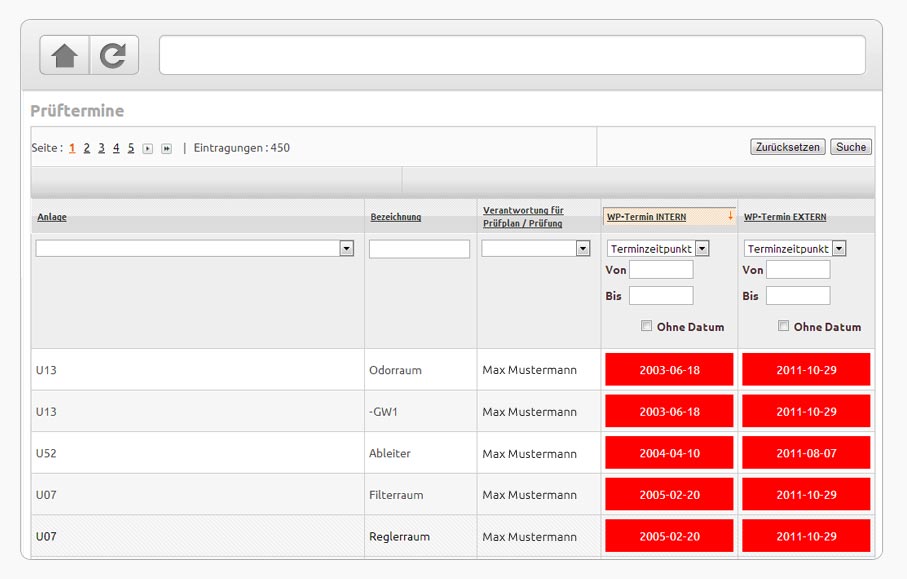Click the Zurücksetzen button
Image resolution: width=907 pixels, height=579 pixels.
788,147
